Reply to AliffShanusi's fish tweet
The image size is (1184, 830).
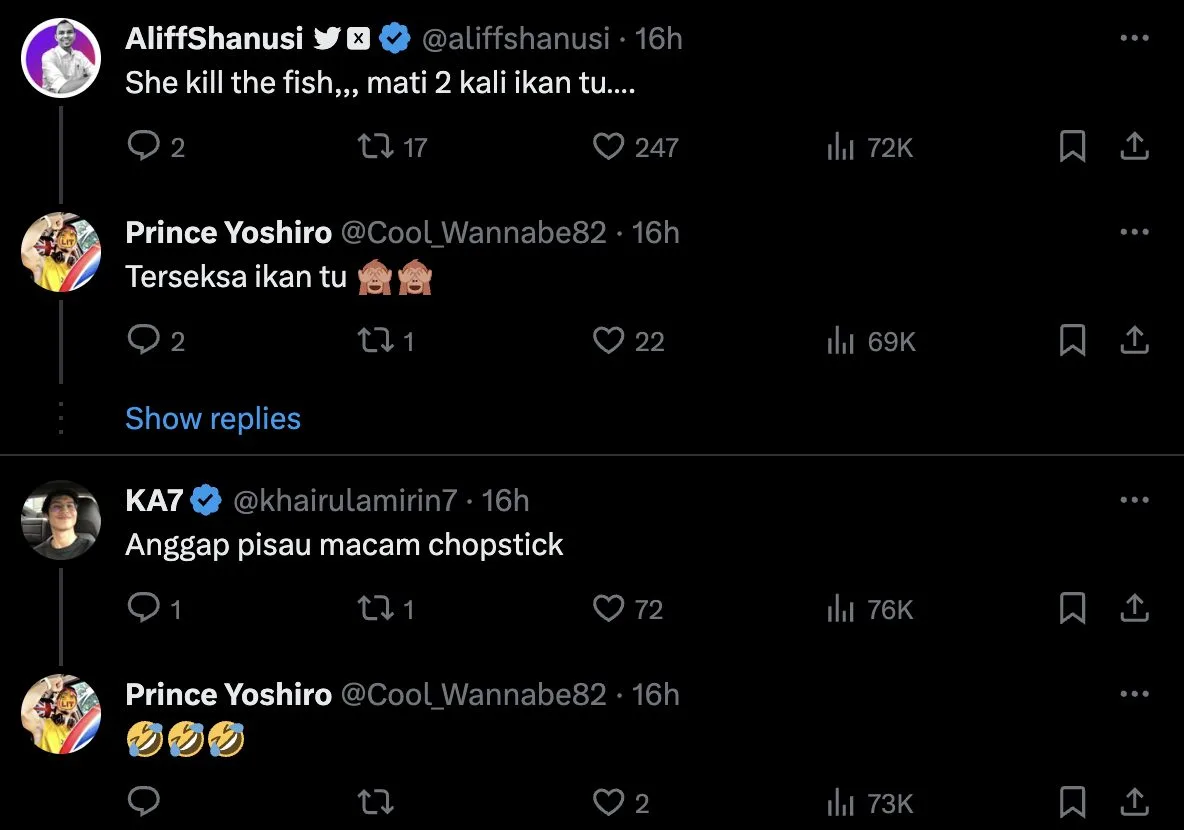point(144,148)
